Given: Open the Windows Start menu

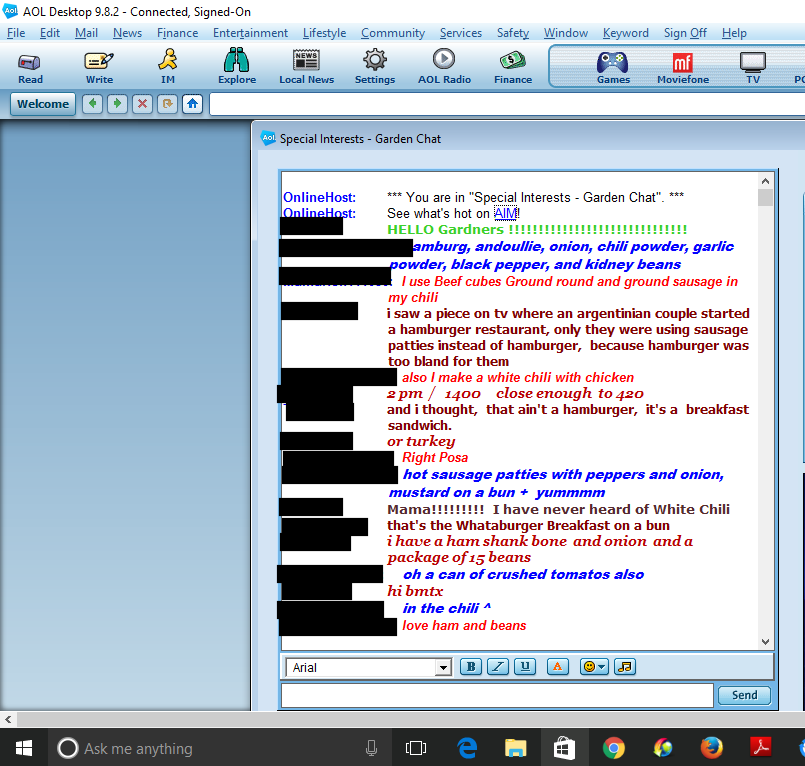Looking at the screenshot, I should click(x=24, y=748).
